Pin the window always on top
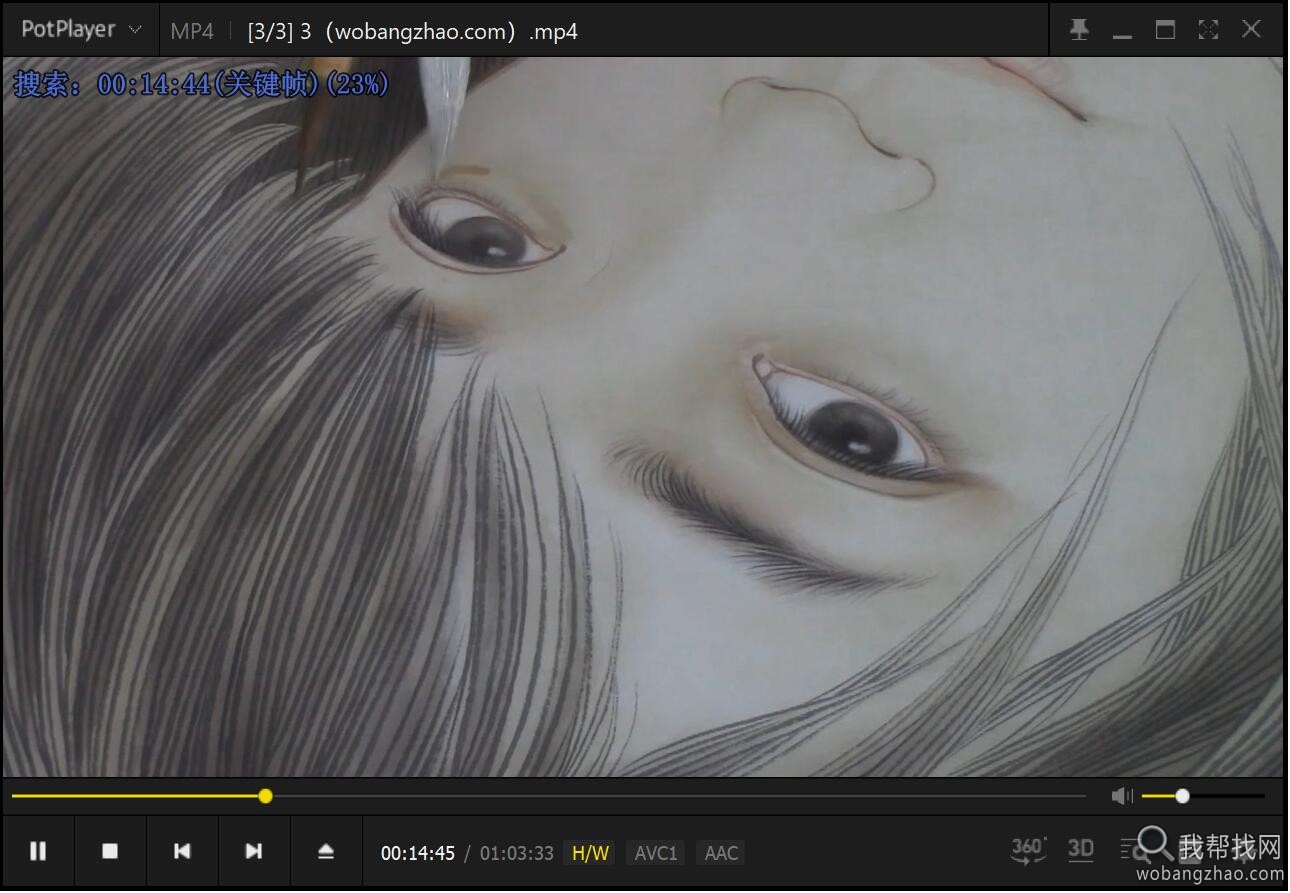The image size is (1290, 893). [1079, 30]
